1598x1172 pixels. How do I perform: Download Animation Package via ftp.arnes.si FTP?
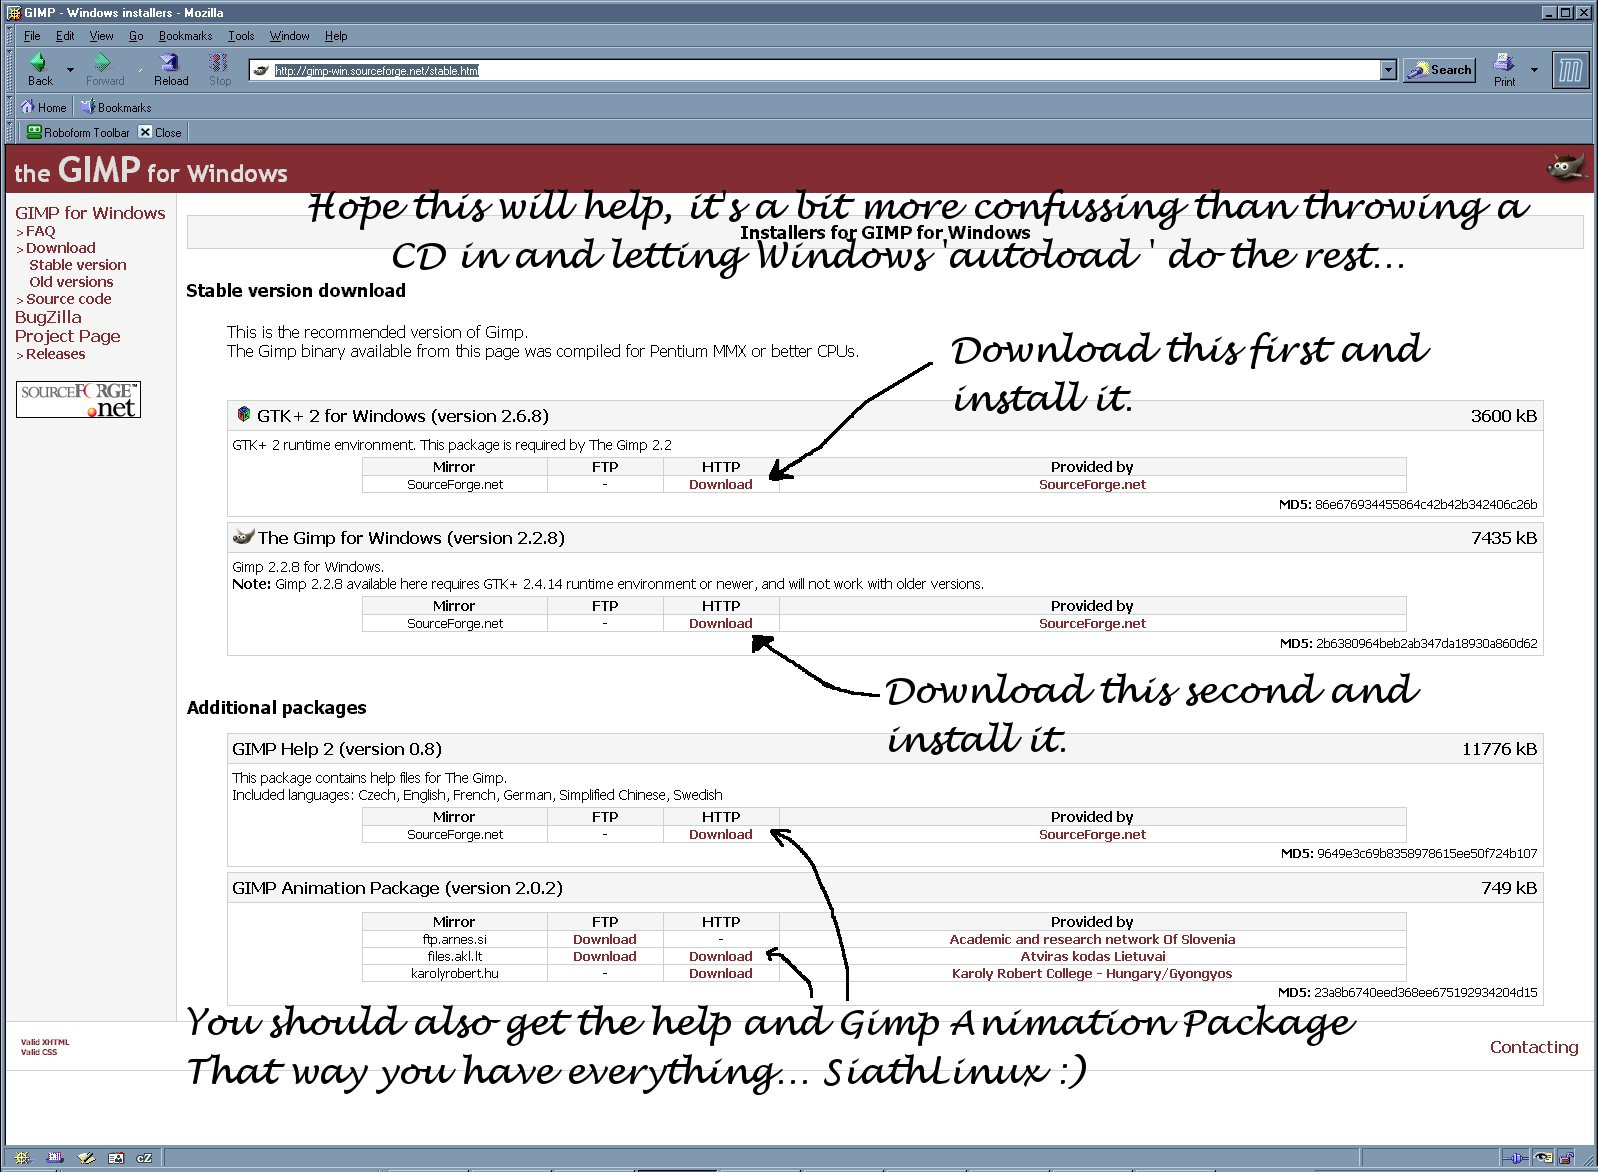click(x=604, y=939)
